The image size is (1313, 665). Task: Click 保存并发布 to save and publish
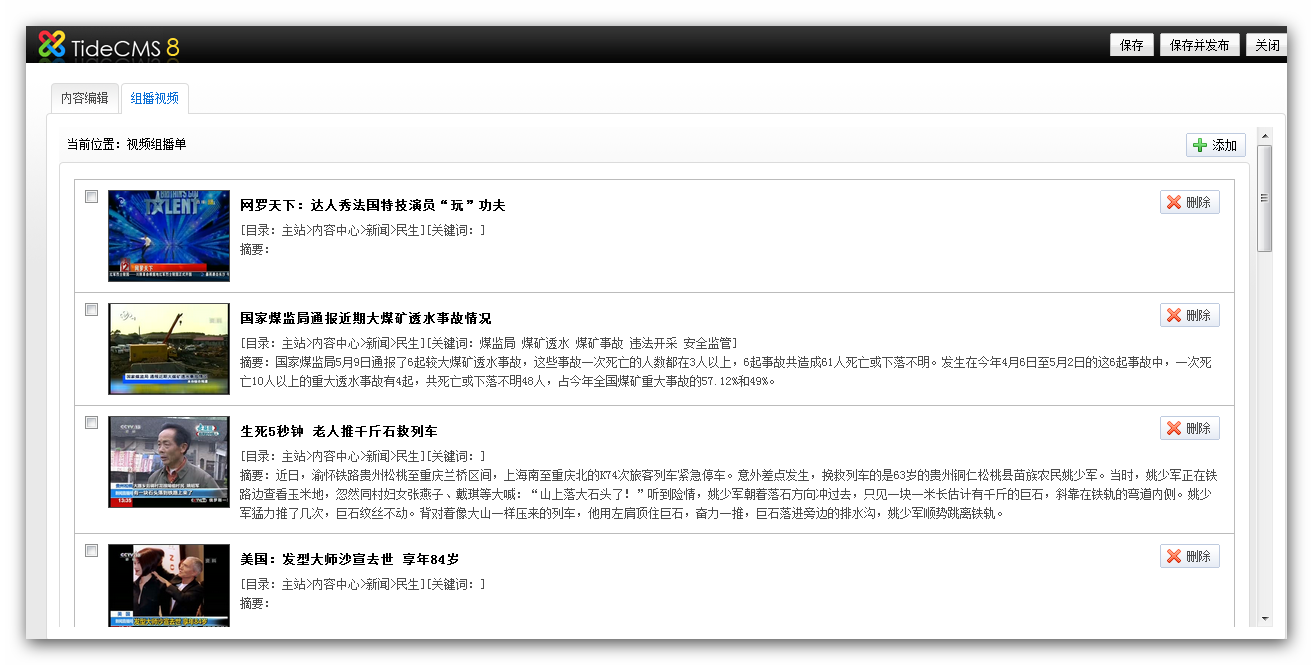[x=1199, y=45]
